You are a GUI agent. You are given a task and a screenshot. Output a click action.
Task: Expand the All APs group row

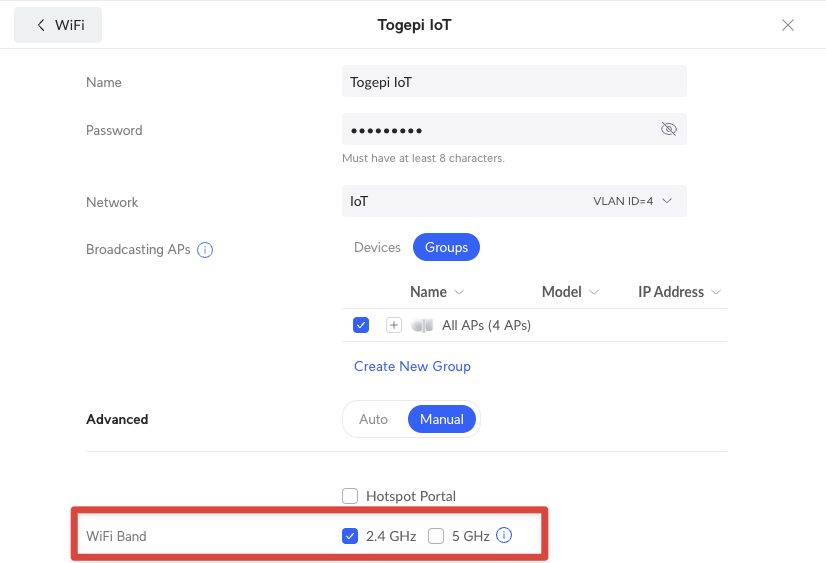click(394, 325)
